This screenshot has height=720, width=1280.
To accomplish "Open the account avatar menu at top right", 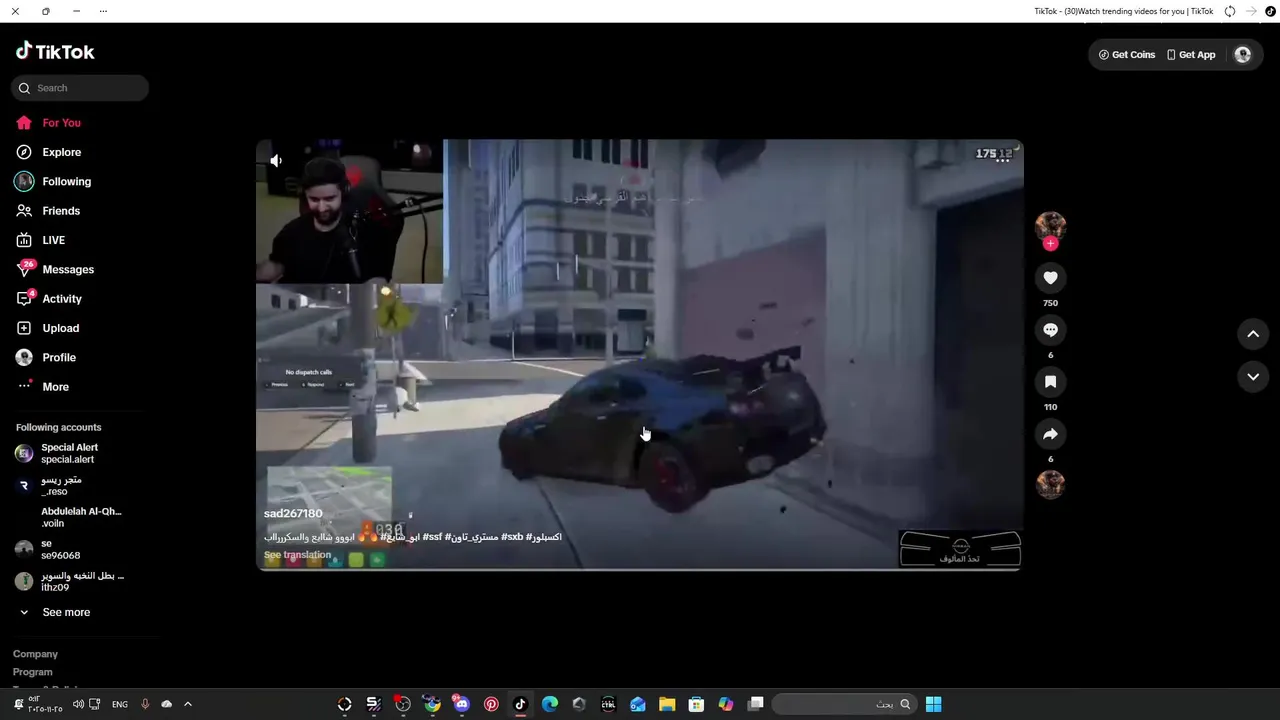I will (1243, 55).
